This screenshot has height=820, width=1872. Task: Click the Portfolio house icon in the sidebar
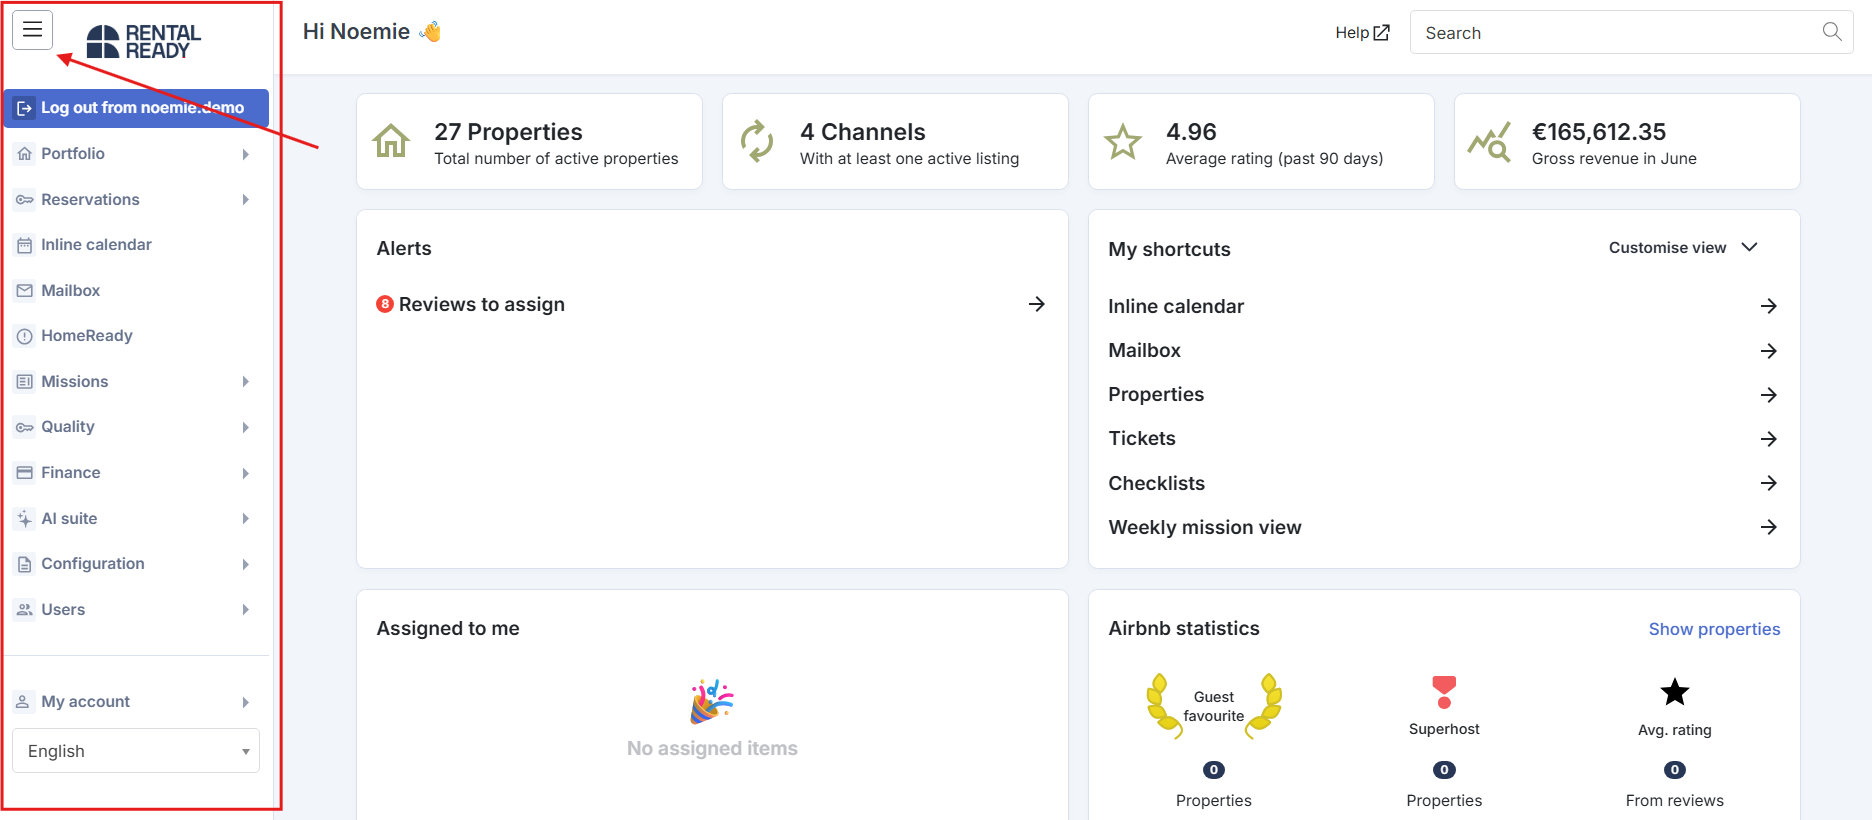tap(25, 154)
